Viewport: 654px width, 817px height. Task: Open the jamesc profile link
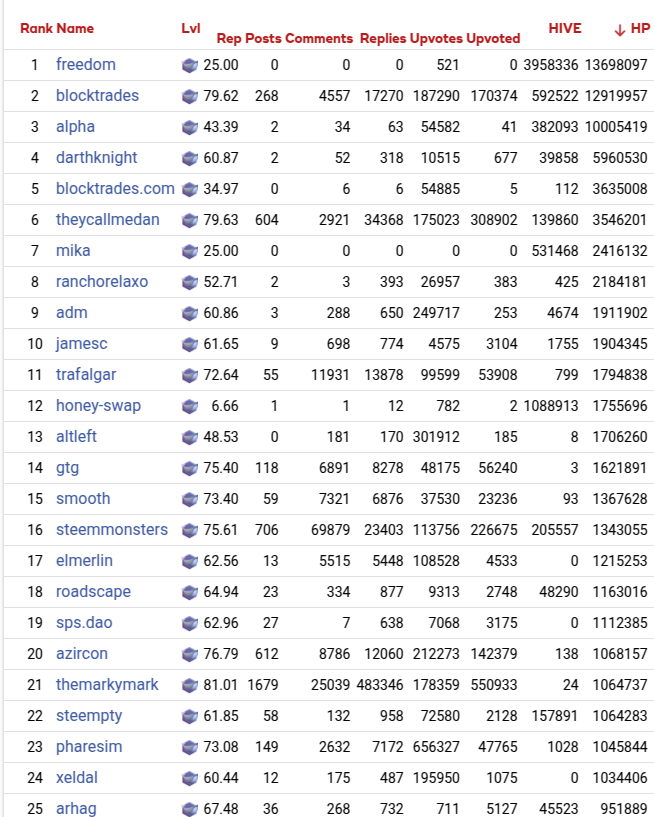click(82, 344)
